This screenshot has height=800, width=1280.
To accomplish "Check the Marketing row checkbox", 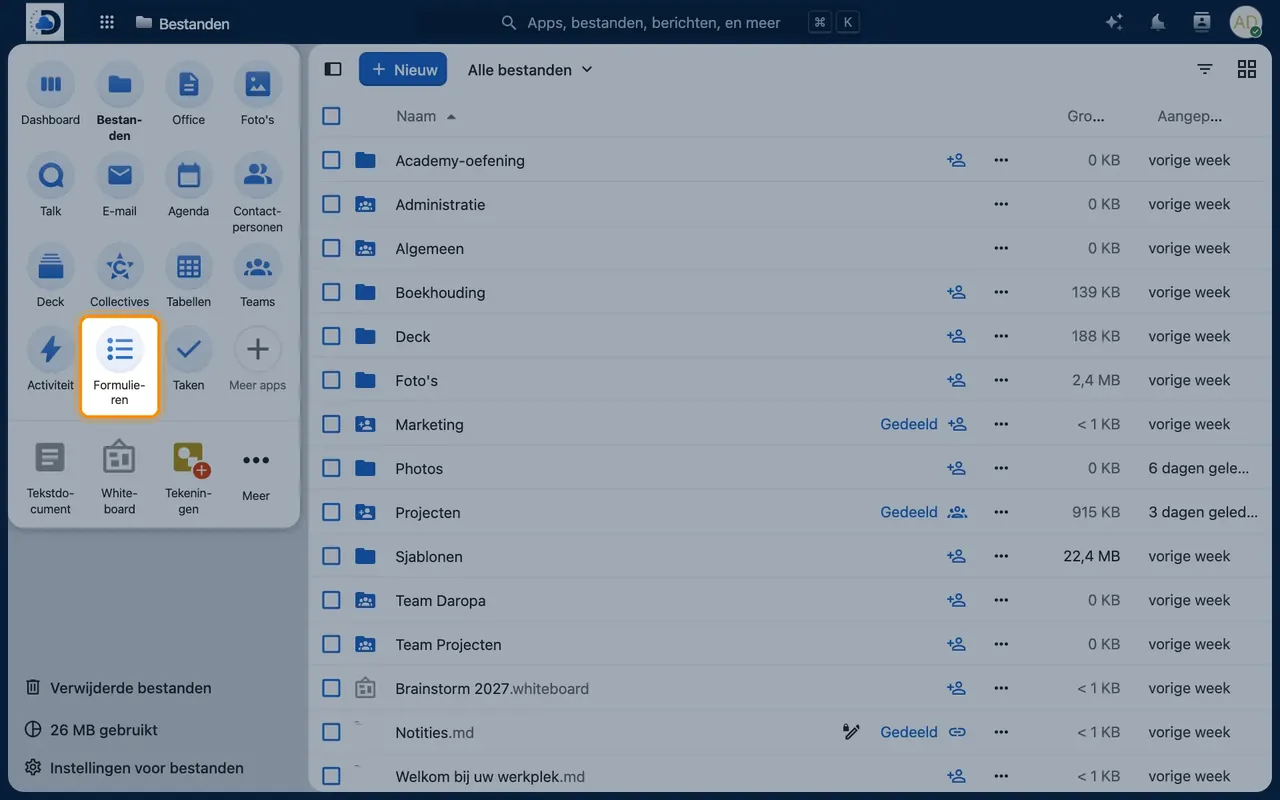I will click(331, 424).
